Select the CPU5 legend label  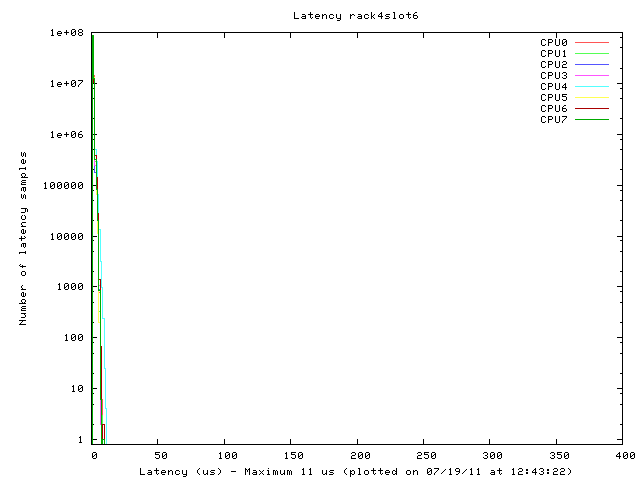553,98
